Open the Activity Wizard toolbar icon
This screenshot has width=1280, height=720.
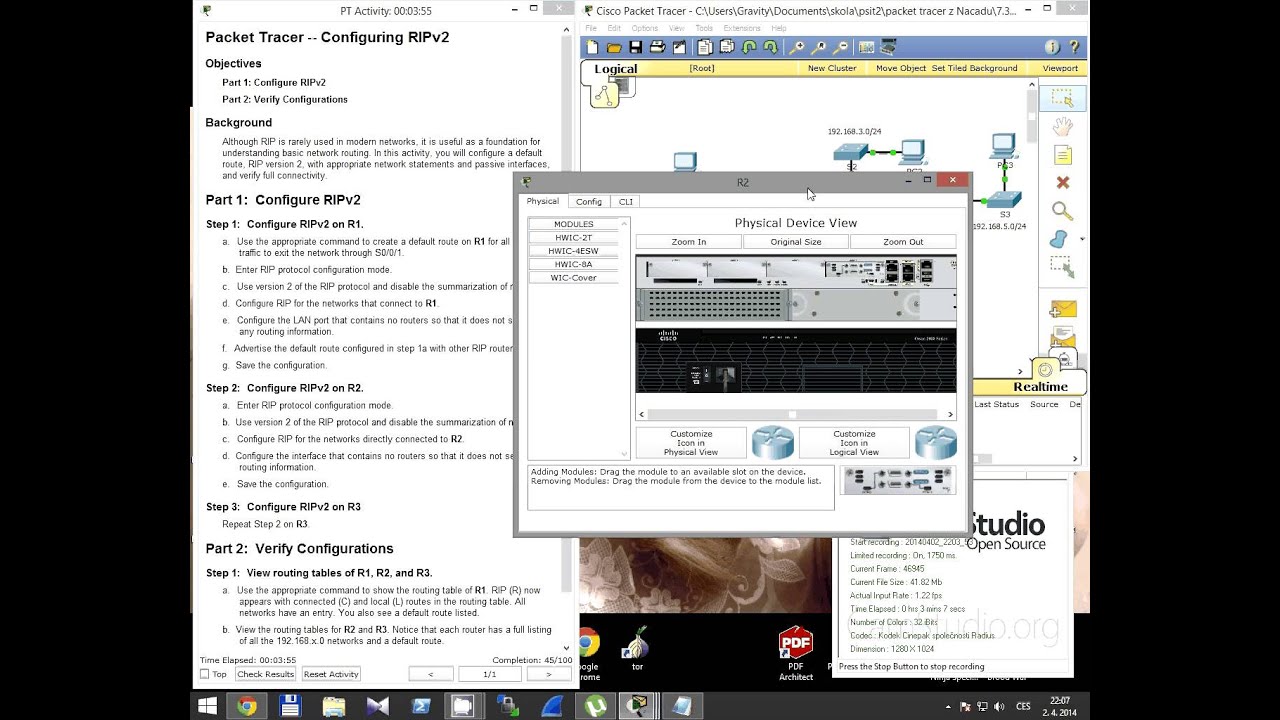pos(680,47)
